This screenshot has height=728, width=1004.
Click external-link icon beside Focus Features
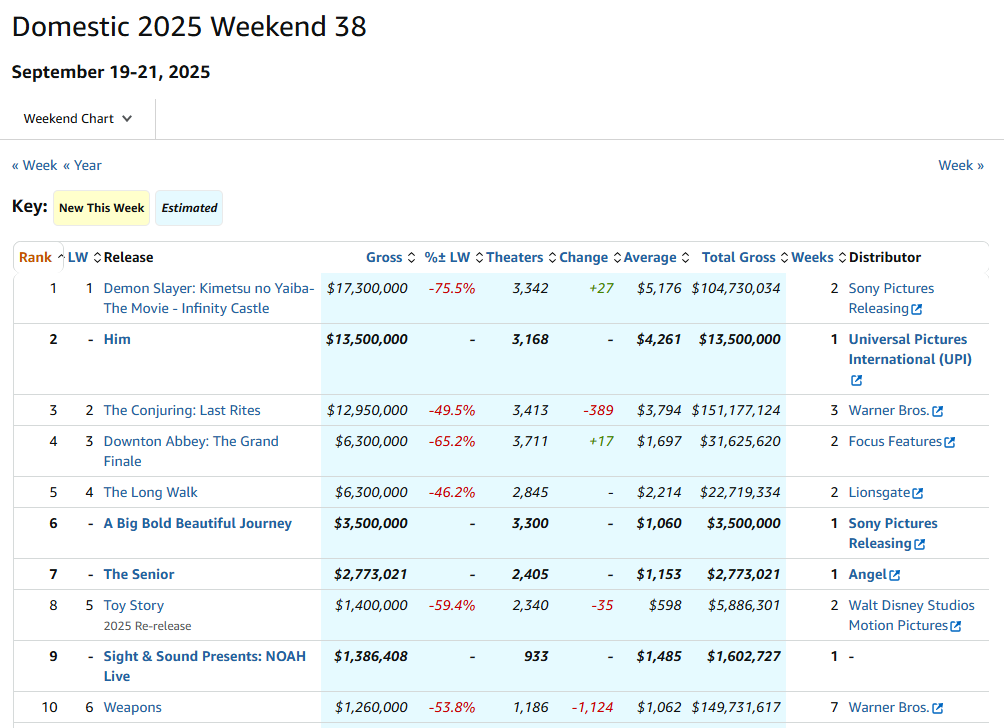(x=950, y=442)
